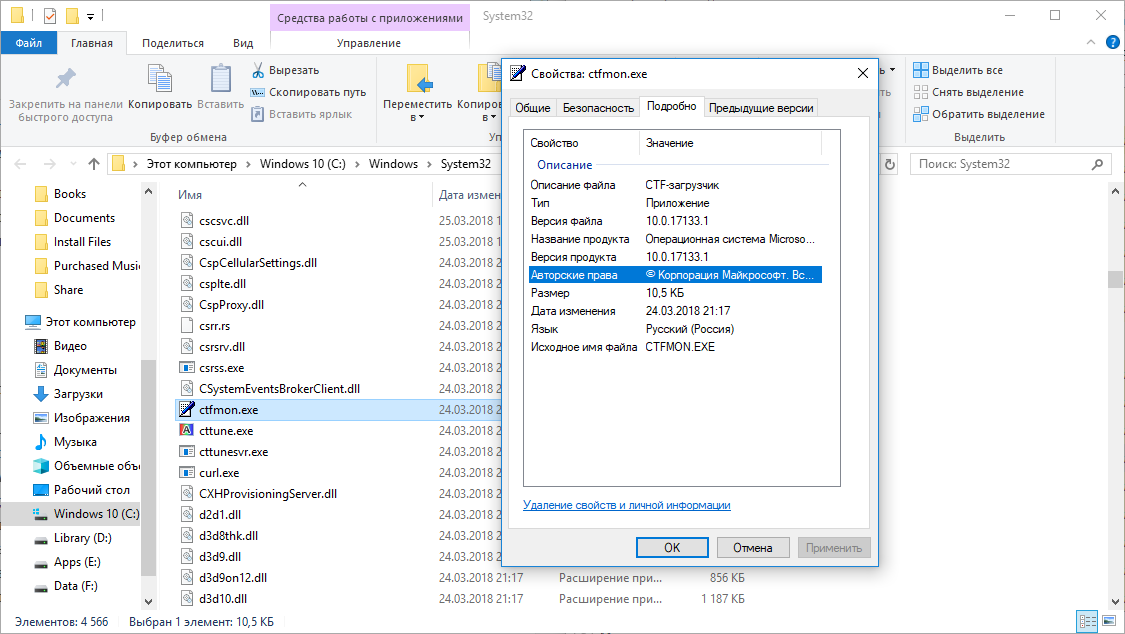Click the Копировать copy icon
Viewport: 1125px width, 634px height.
pyautogui.click(x=159, y=78)
